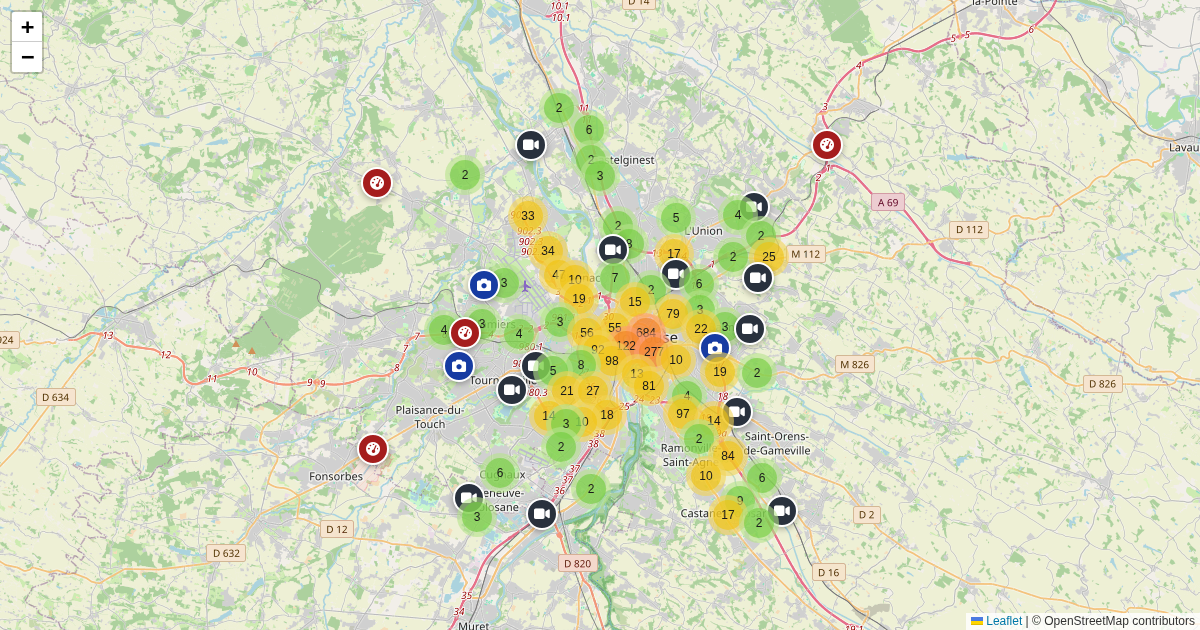1200x630 pixels.
Task: Expand the yellow cluster labeled 25
Action: click(769, 257)
